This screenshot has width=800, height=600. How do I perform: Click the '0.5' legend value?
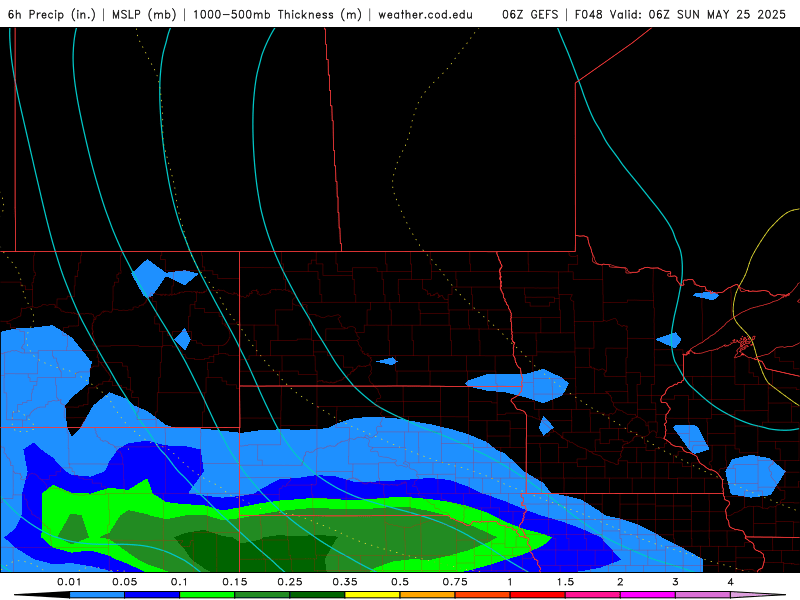click(x=400, y=582)
